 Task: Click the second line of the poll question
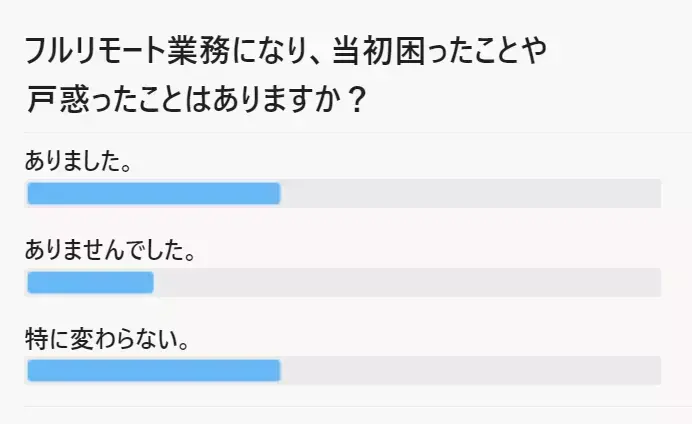point(196,99)
